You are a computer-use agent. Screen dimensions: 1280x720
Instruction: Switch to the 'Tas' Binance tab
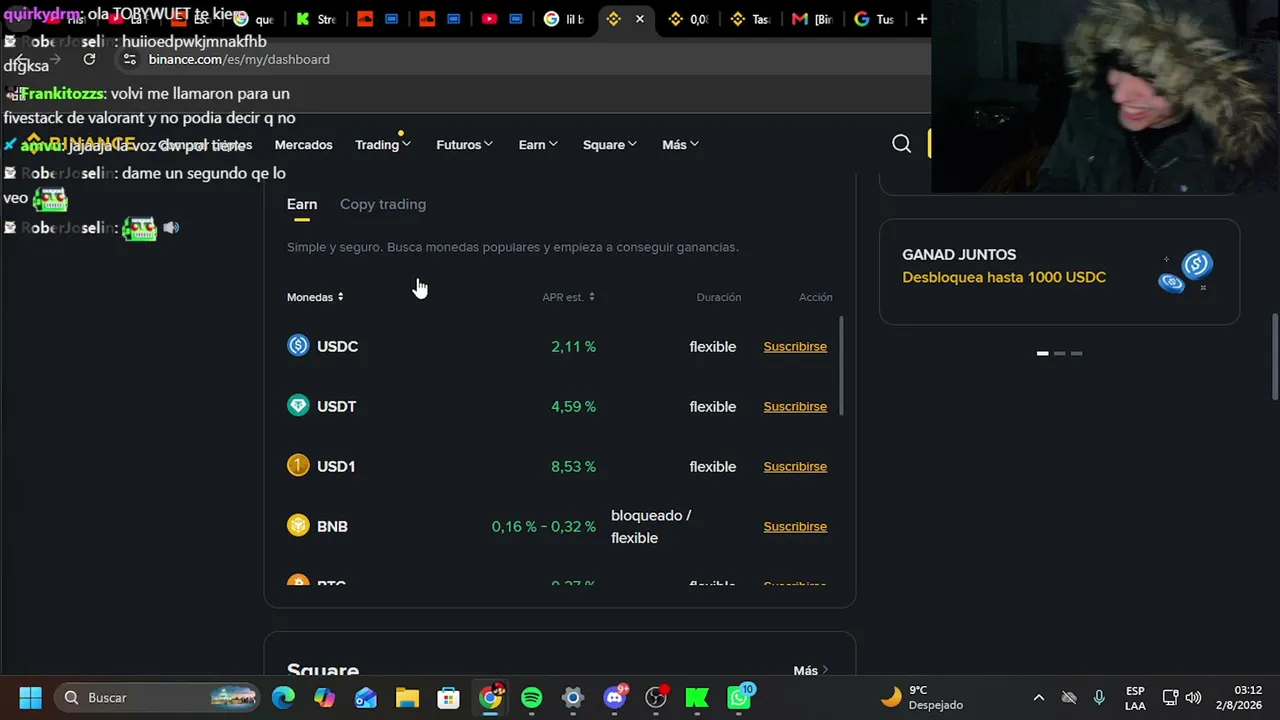[x=750, y=19]
